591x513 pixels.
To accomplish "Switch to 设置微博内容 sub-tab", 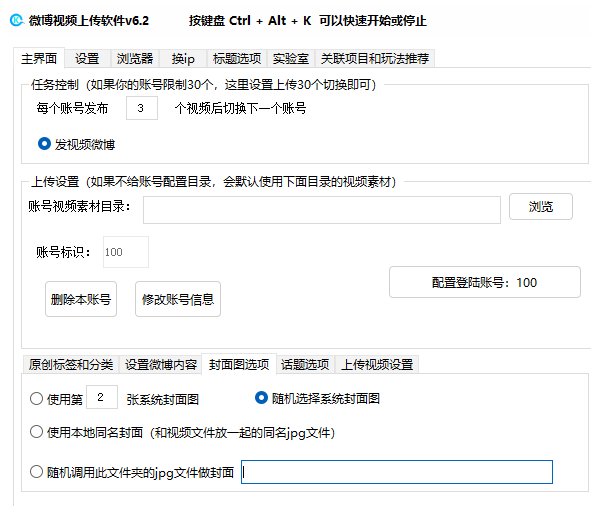I will pyautogui.click(x=161, y=364).
